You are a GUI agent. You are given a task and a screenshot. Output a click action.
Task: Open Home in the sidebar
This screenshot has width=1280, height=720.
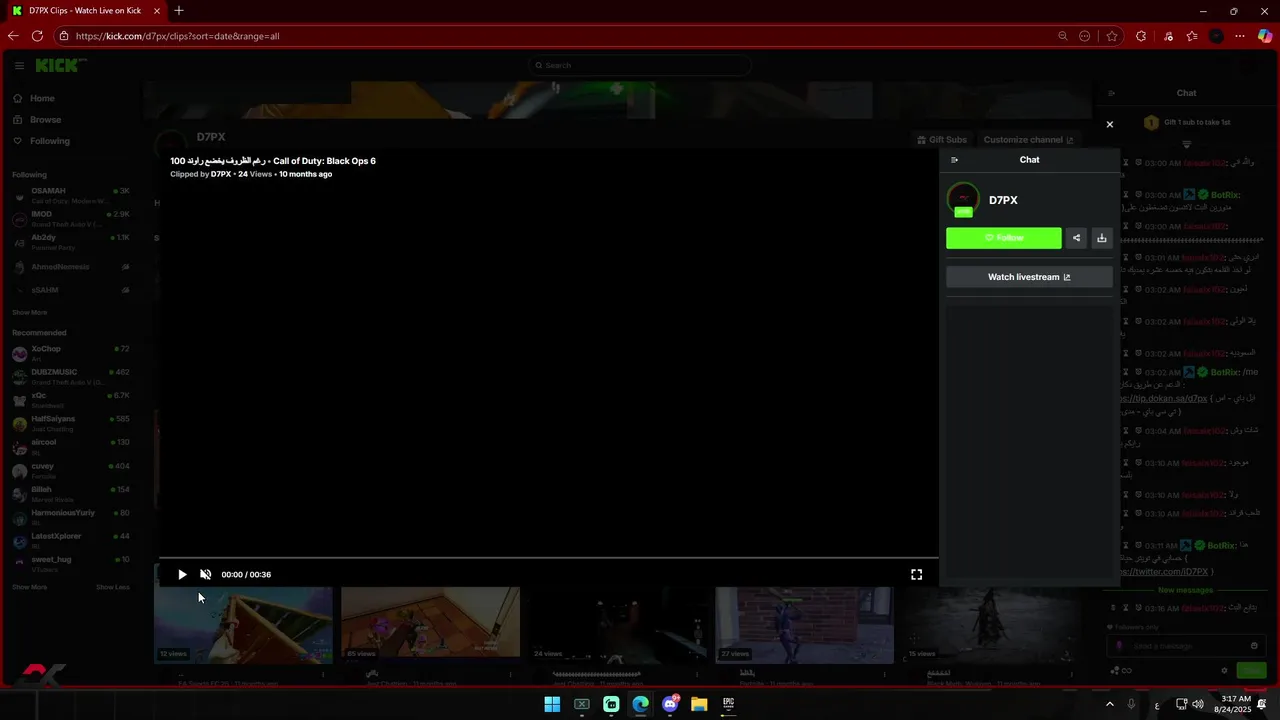coord(42,98)
